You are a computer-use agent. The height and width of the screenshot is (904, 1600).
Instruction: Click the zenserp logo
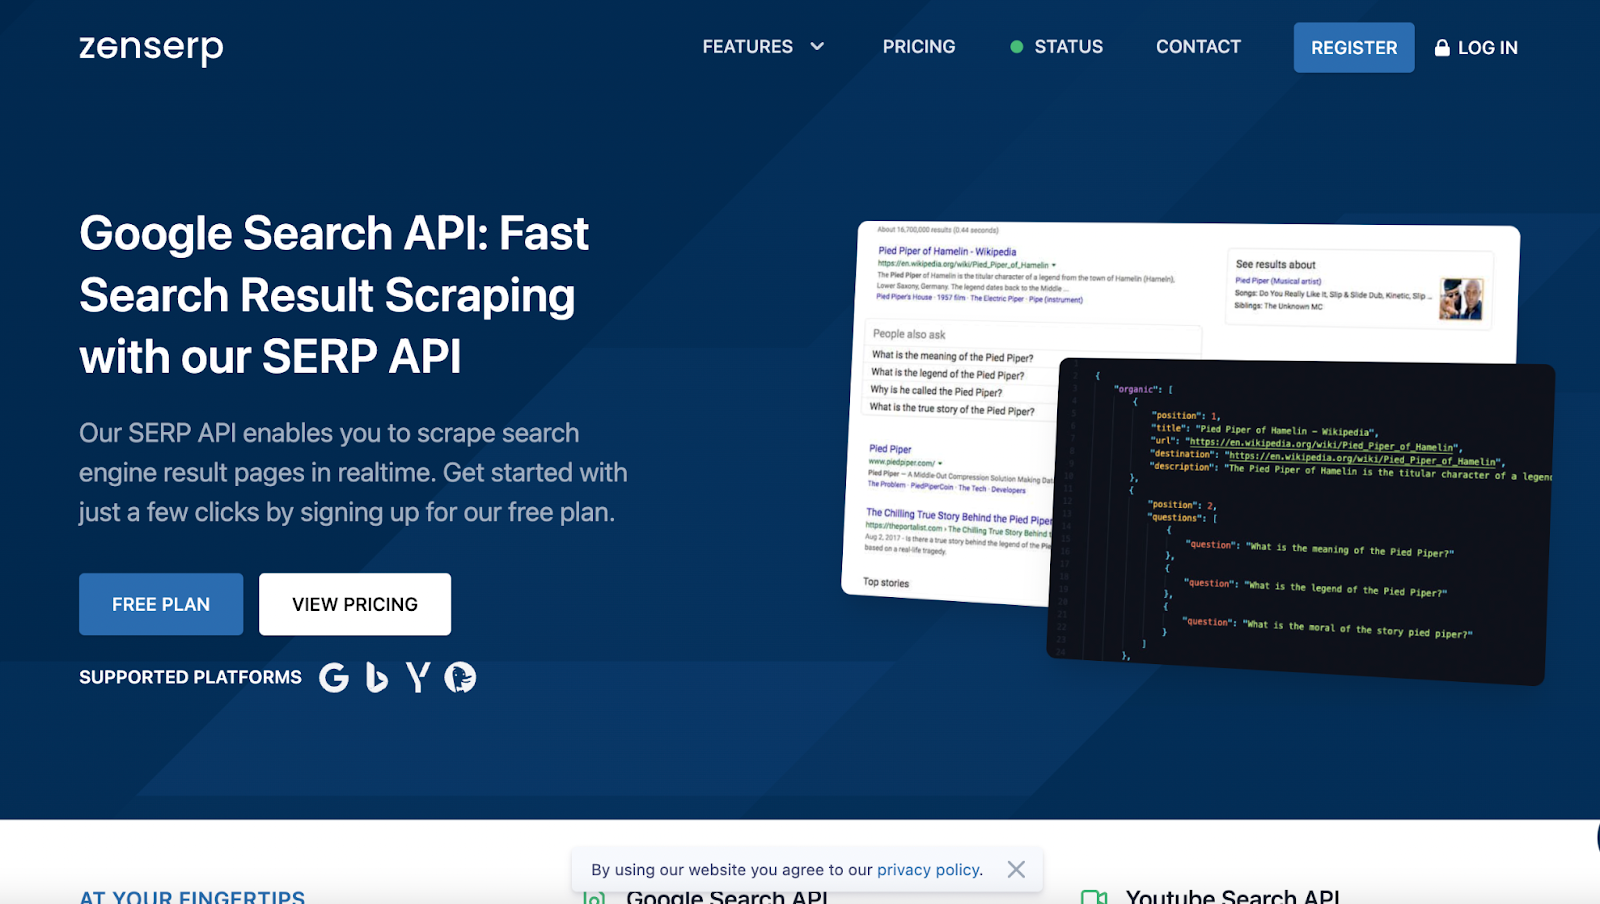pos(151,48)
